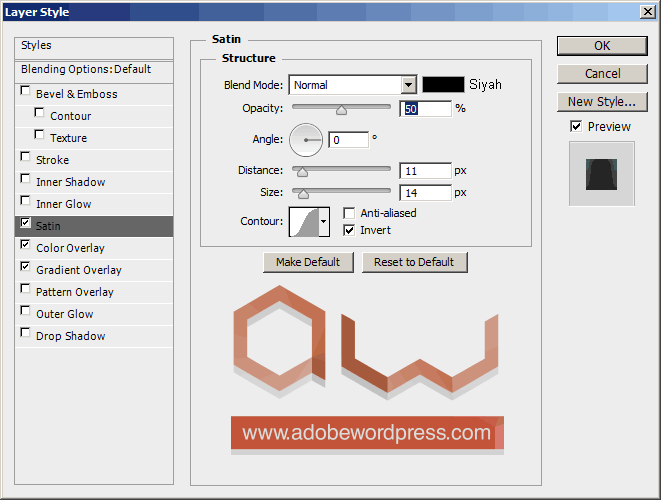Click Make Default button
This screenshot has height=500, width=661.
308,262
